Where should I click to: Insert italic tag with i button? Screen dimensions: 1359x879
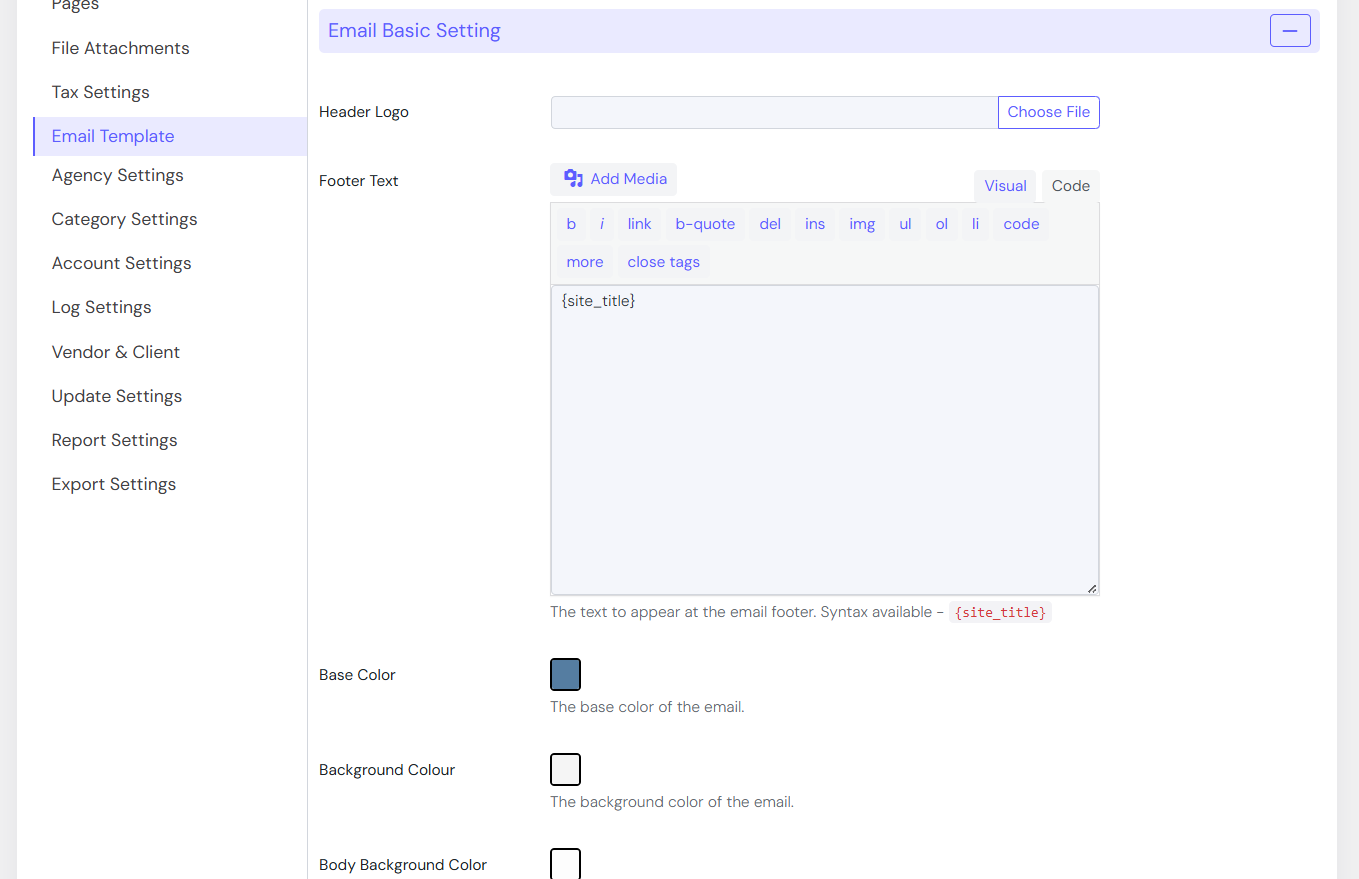point(601,224)
